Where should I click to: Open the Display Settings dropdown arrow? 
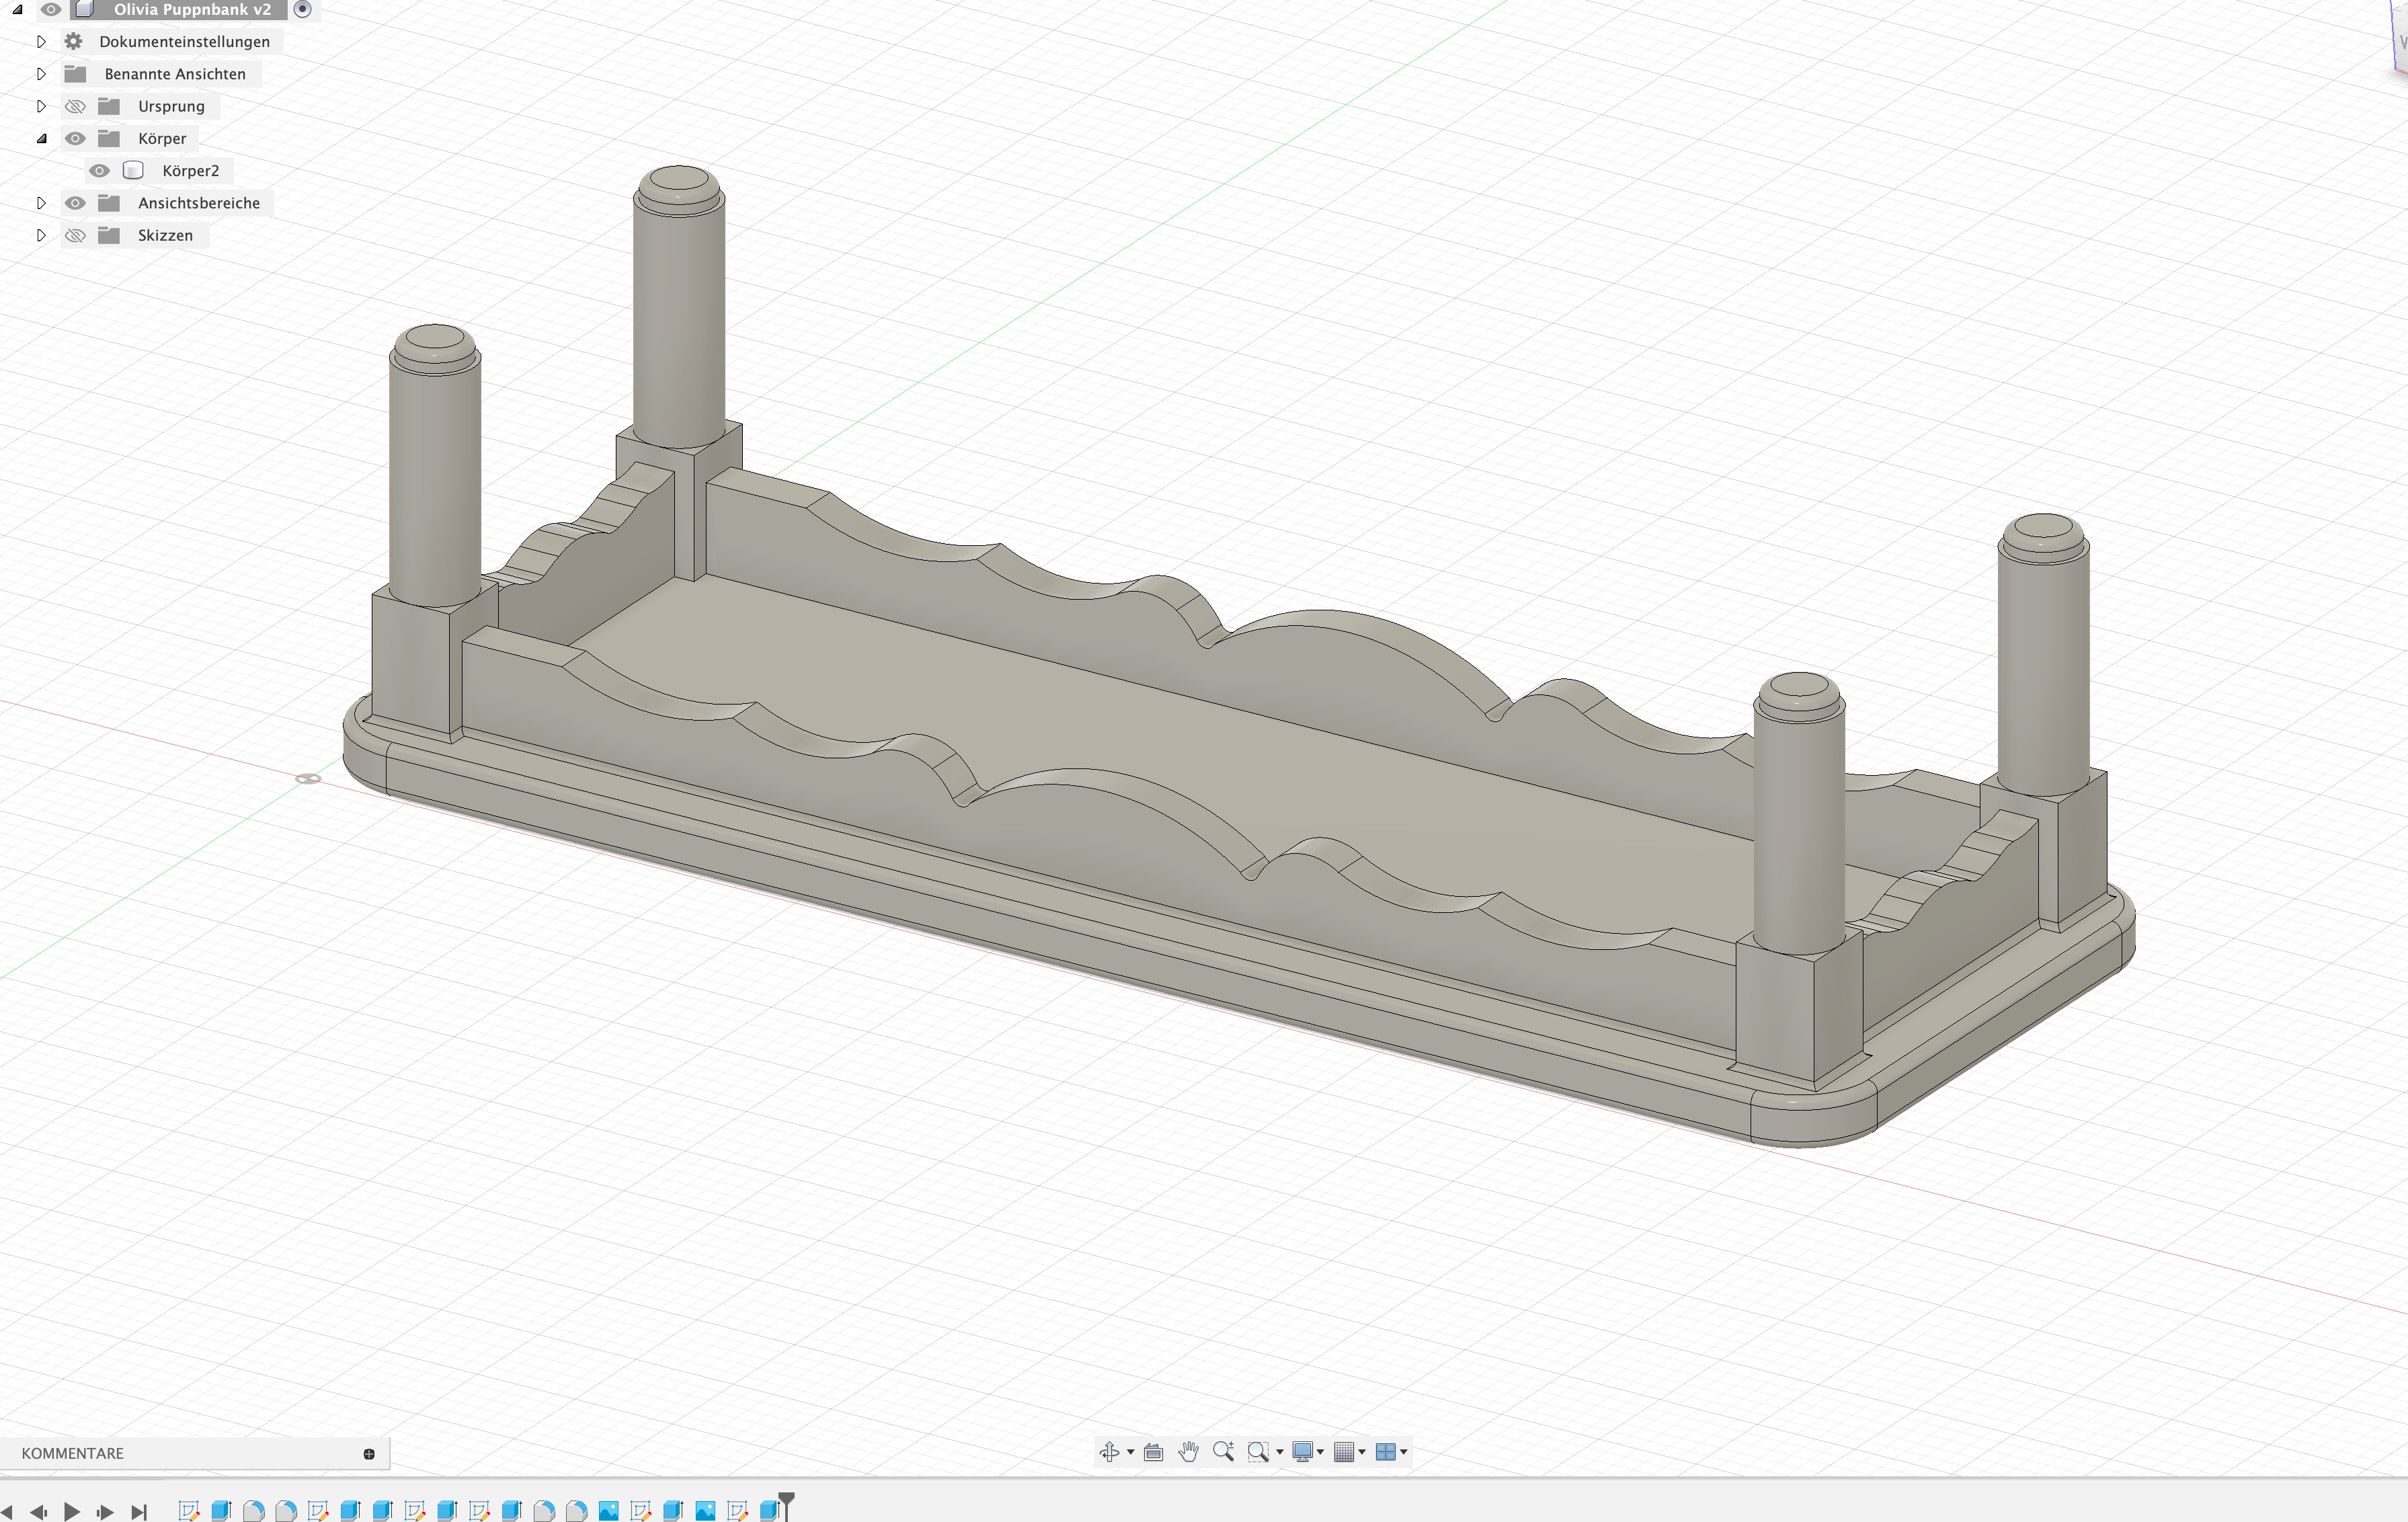pyautogui.click(x=1321, y=1452)
